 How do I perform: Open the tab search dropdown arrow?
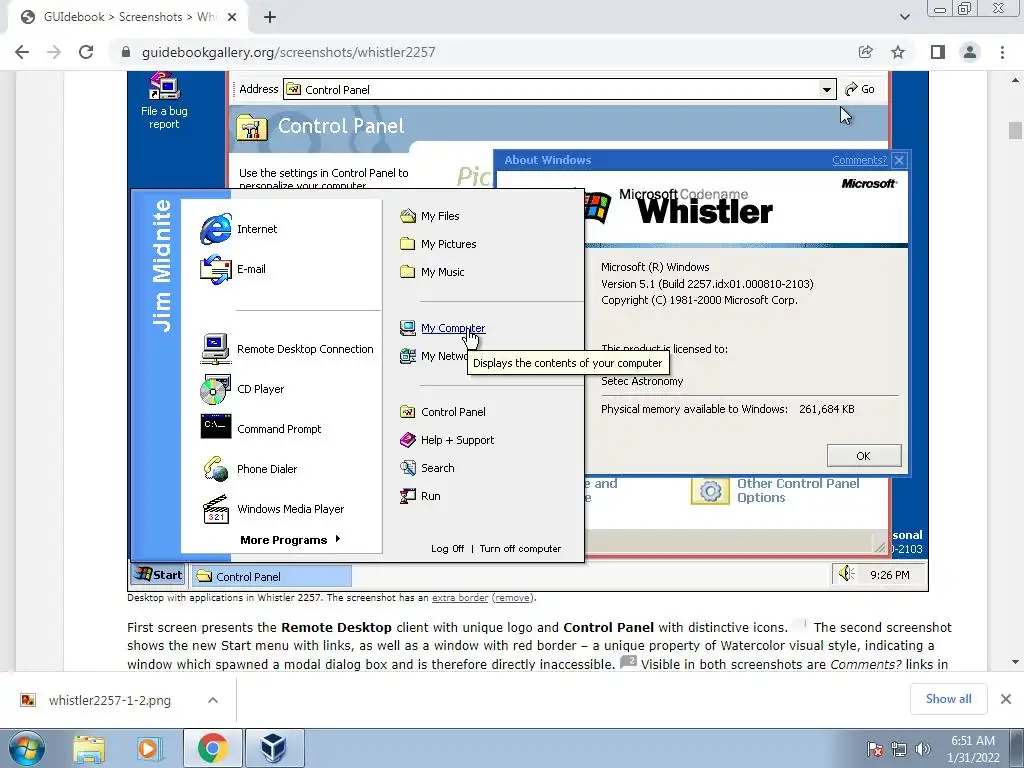pos(904,17)
